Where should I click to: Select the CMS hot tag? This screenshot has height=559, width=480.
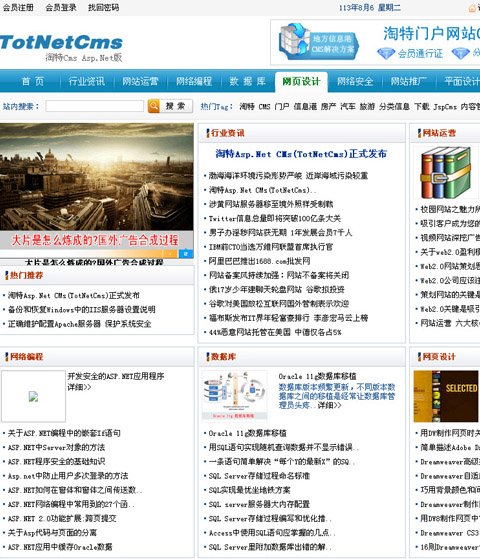[264, 106]
